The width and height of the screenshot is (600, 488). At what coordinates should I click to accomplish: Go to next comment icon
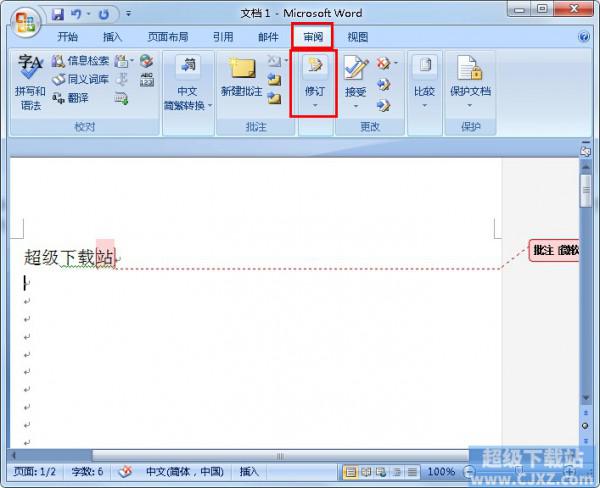[274, 98]
